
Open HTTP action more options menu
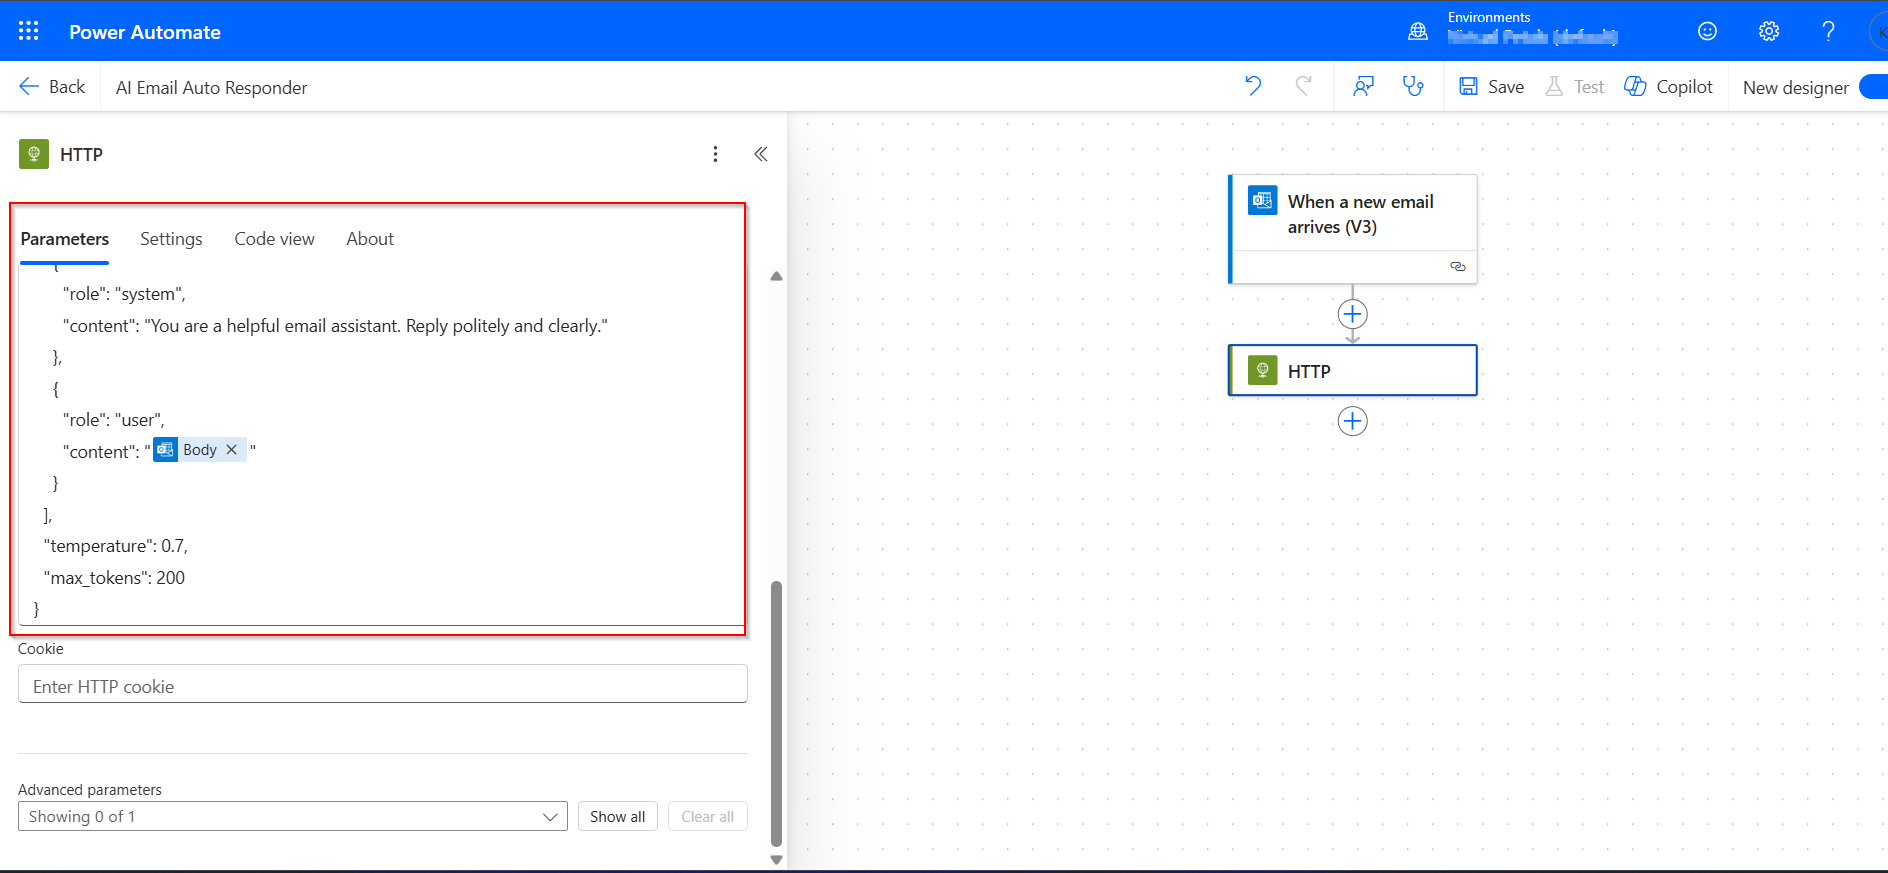tap(715, 154)
